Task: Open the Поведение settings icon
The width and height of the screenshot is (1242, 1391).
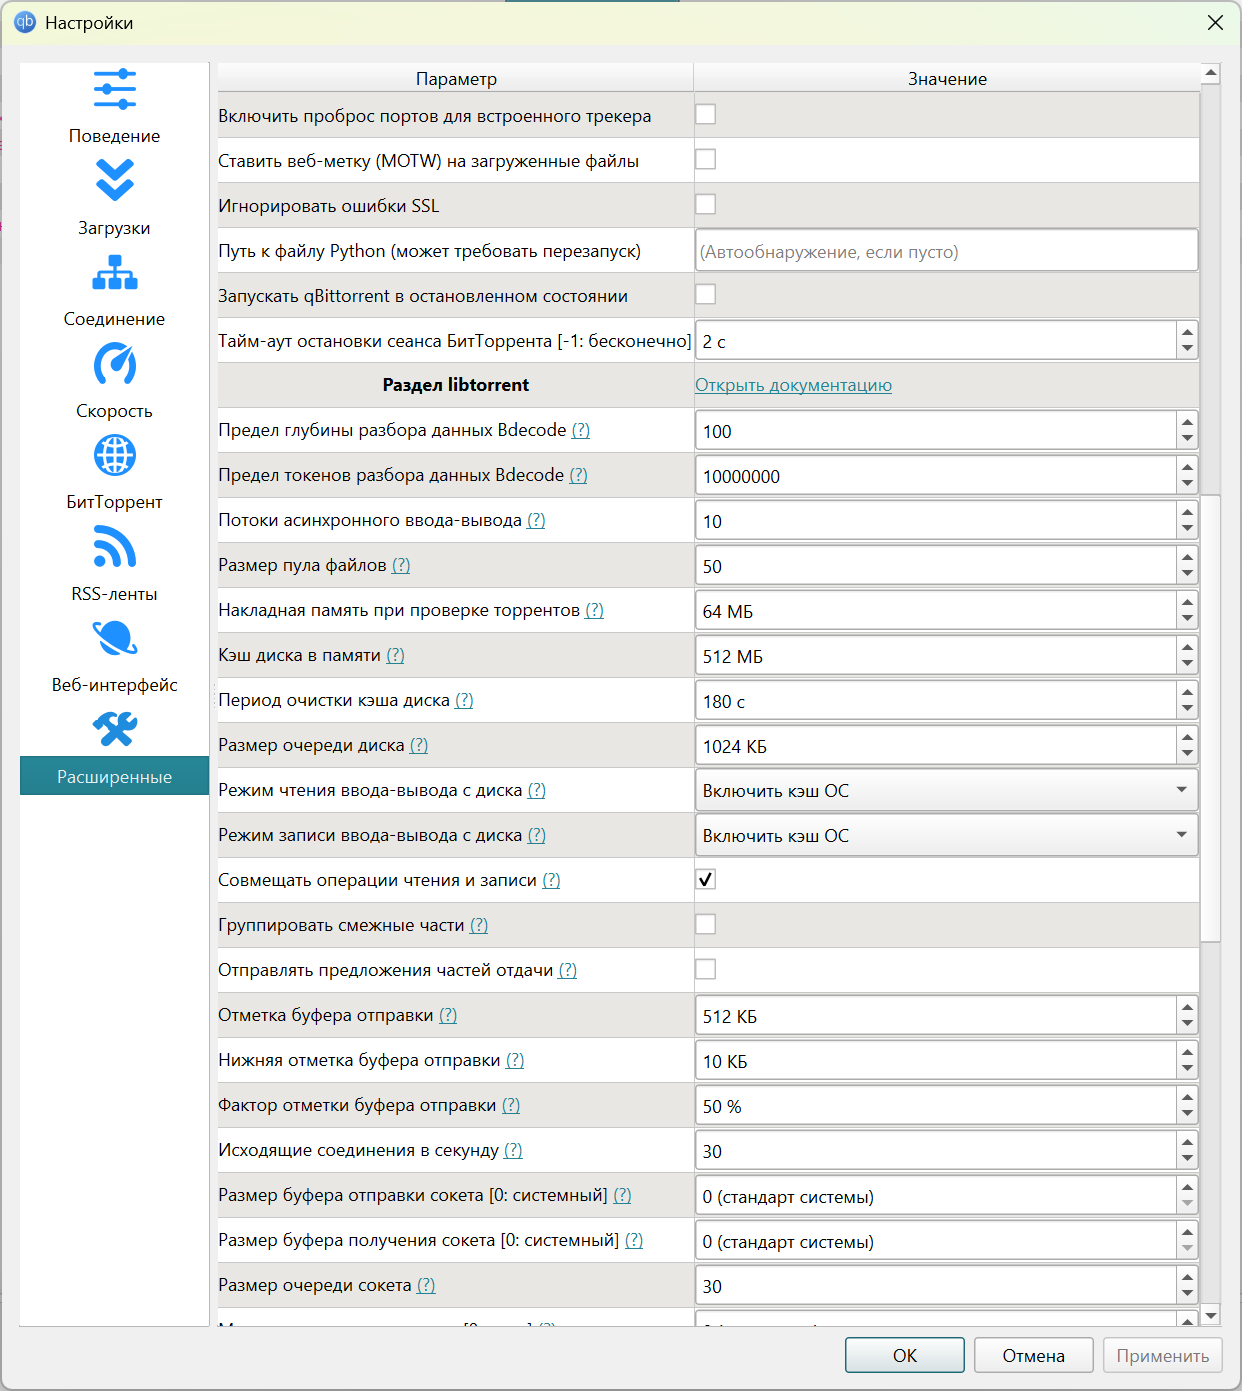Action: 115,89
